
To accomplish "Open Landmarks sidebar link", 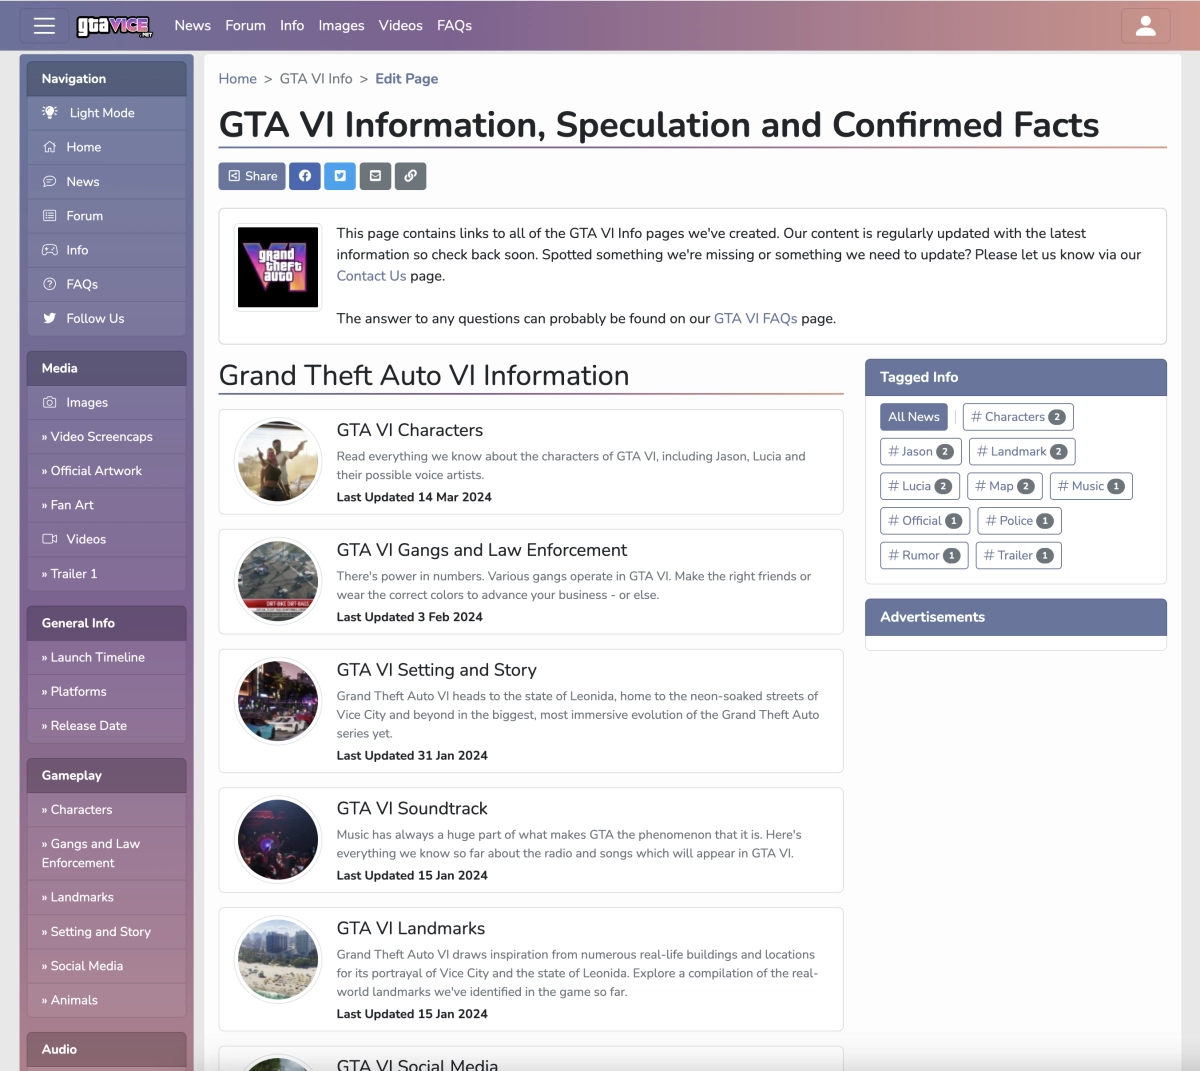I will click(106, 897).
